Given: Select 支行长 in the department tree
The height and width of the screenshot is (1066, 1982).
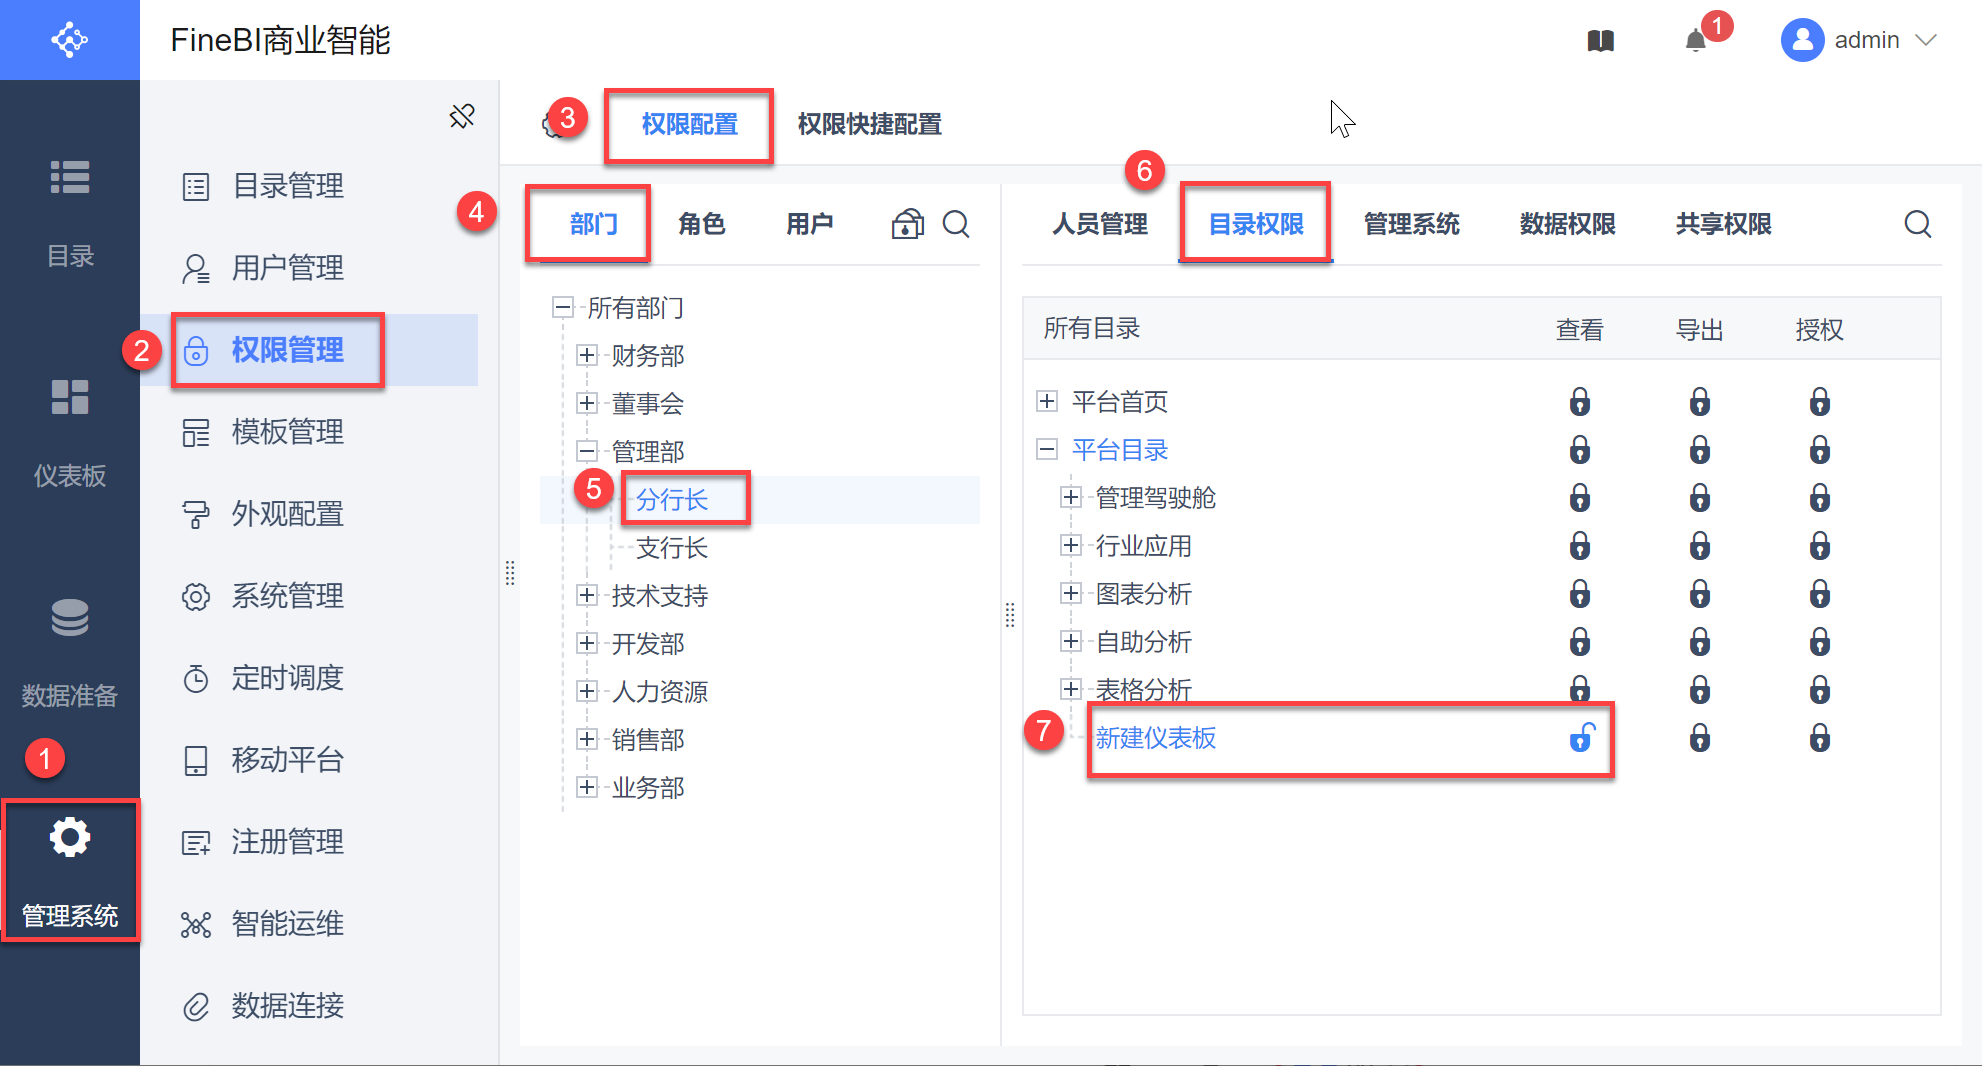Looking at the screenshot, I should [671, 548].
